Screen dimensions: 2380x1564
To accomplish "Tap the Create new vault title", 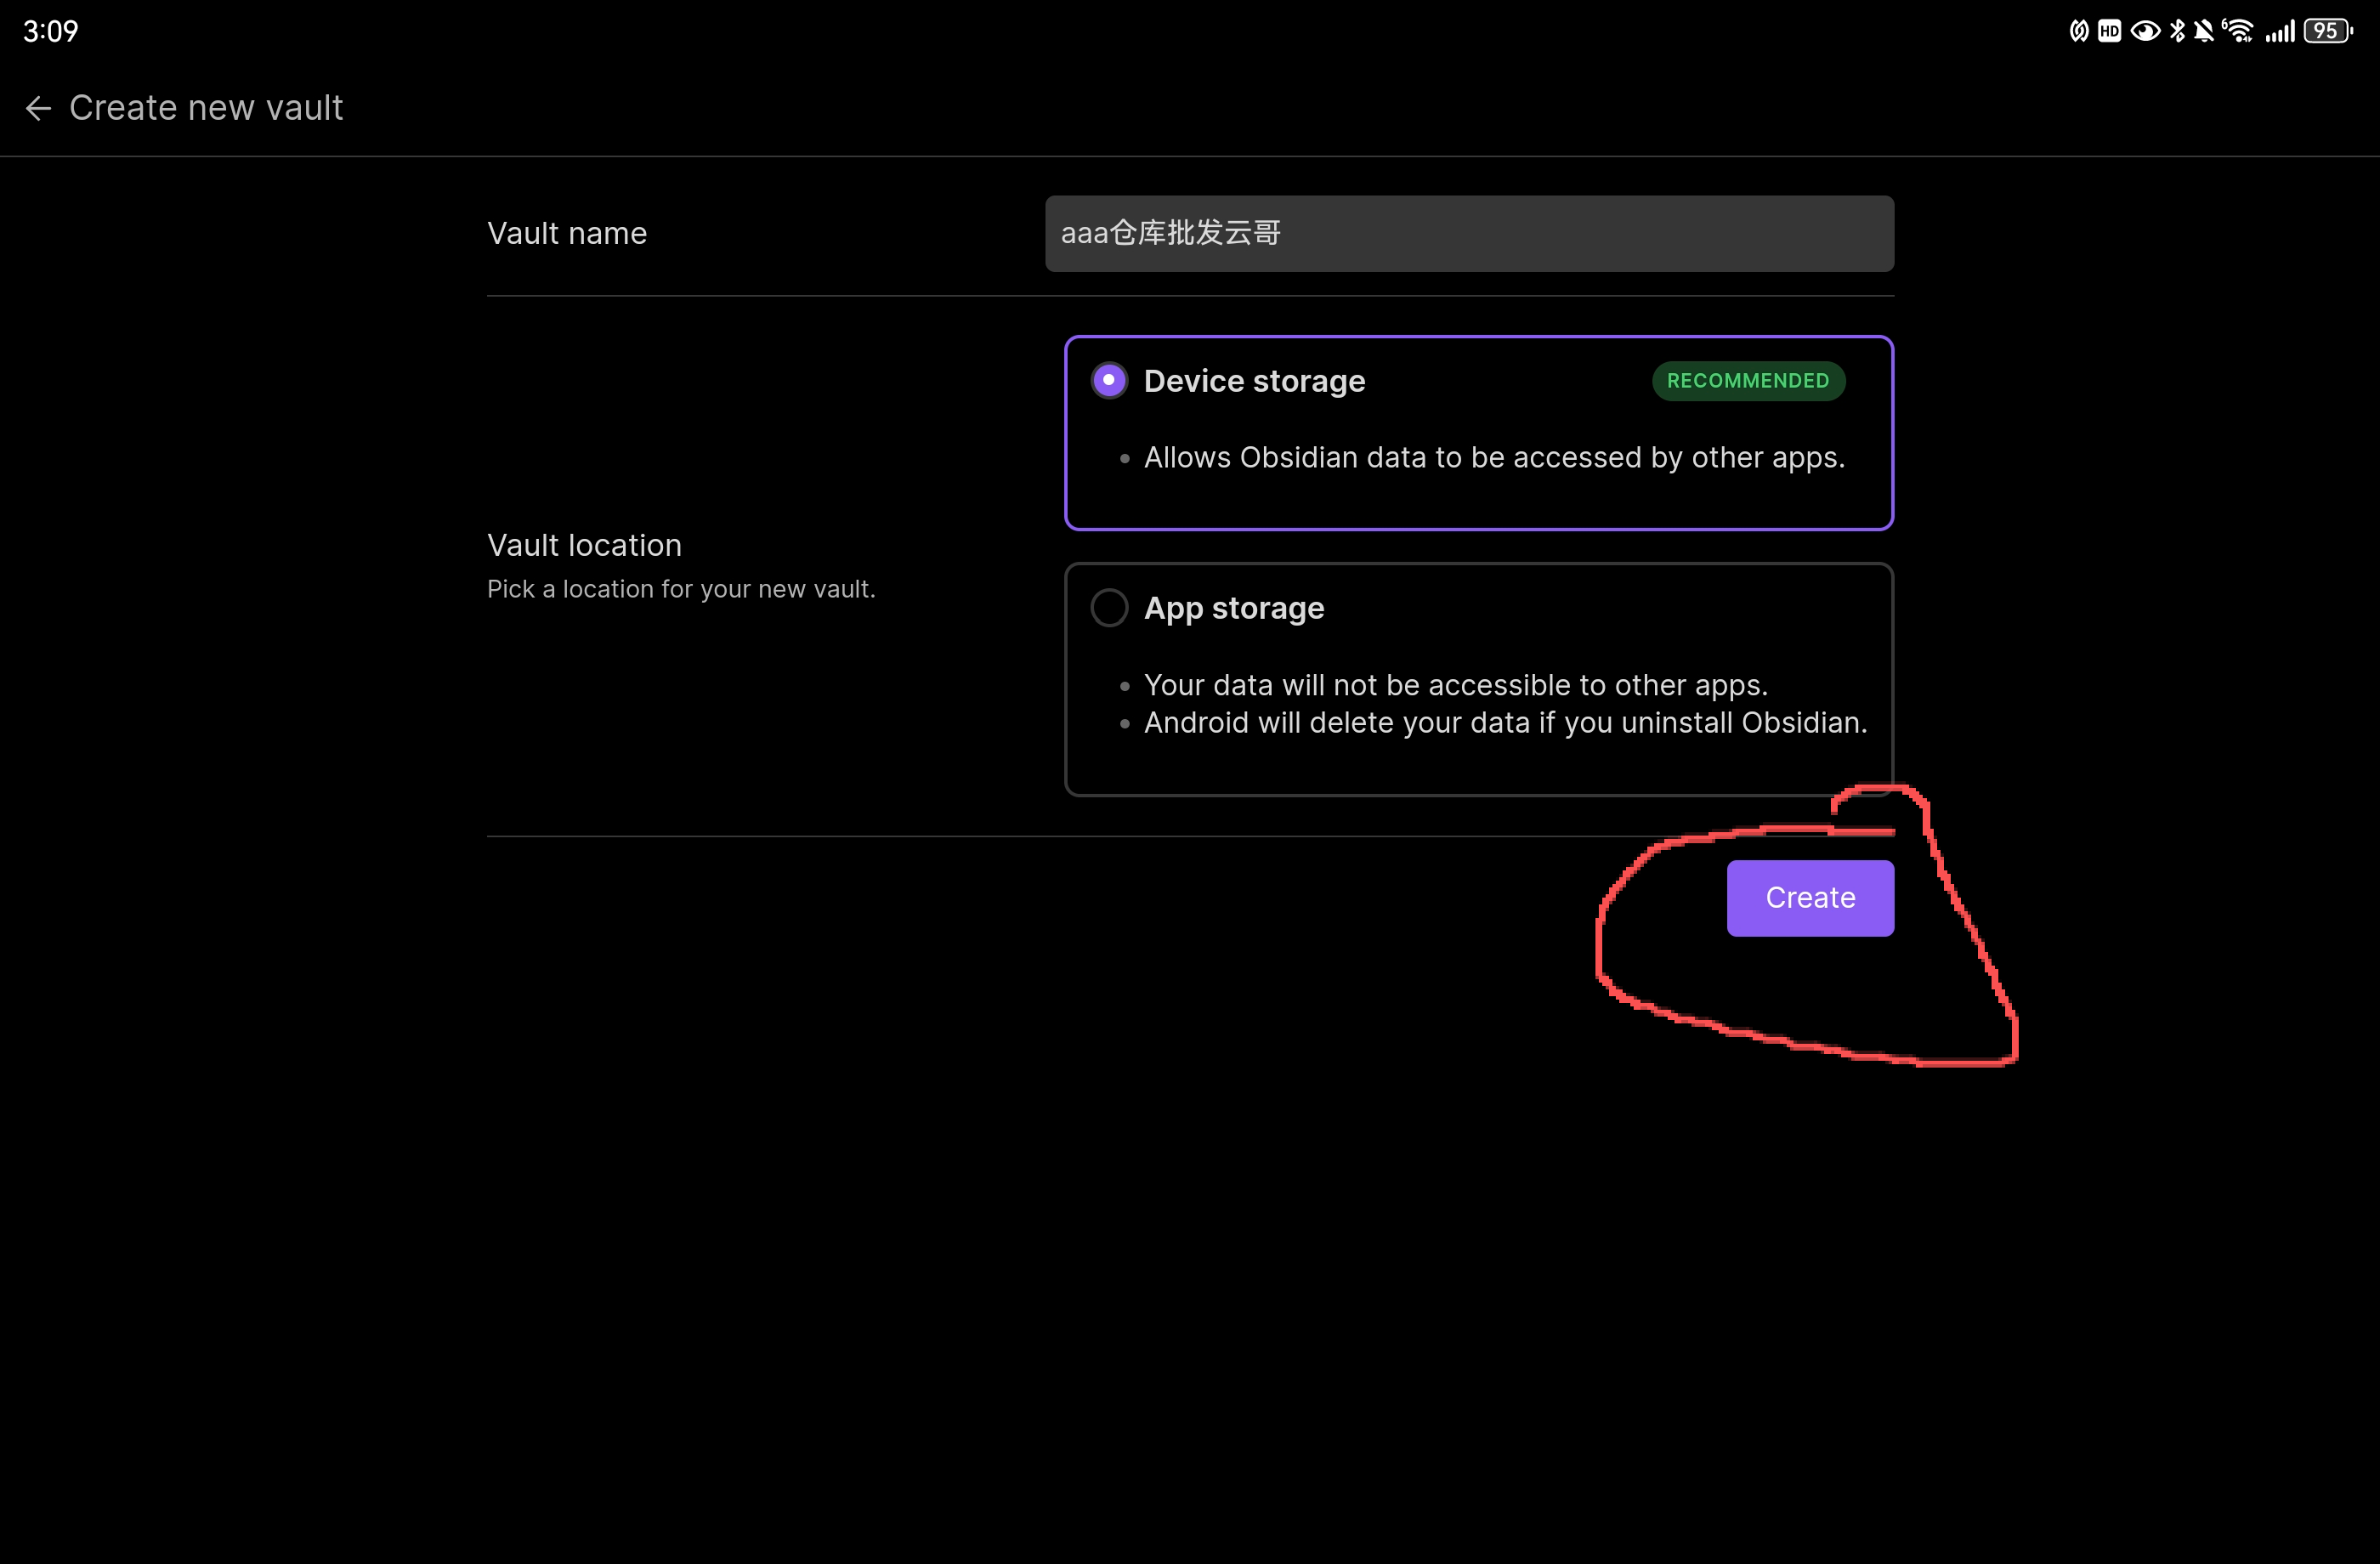I will pos(206,108).
